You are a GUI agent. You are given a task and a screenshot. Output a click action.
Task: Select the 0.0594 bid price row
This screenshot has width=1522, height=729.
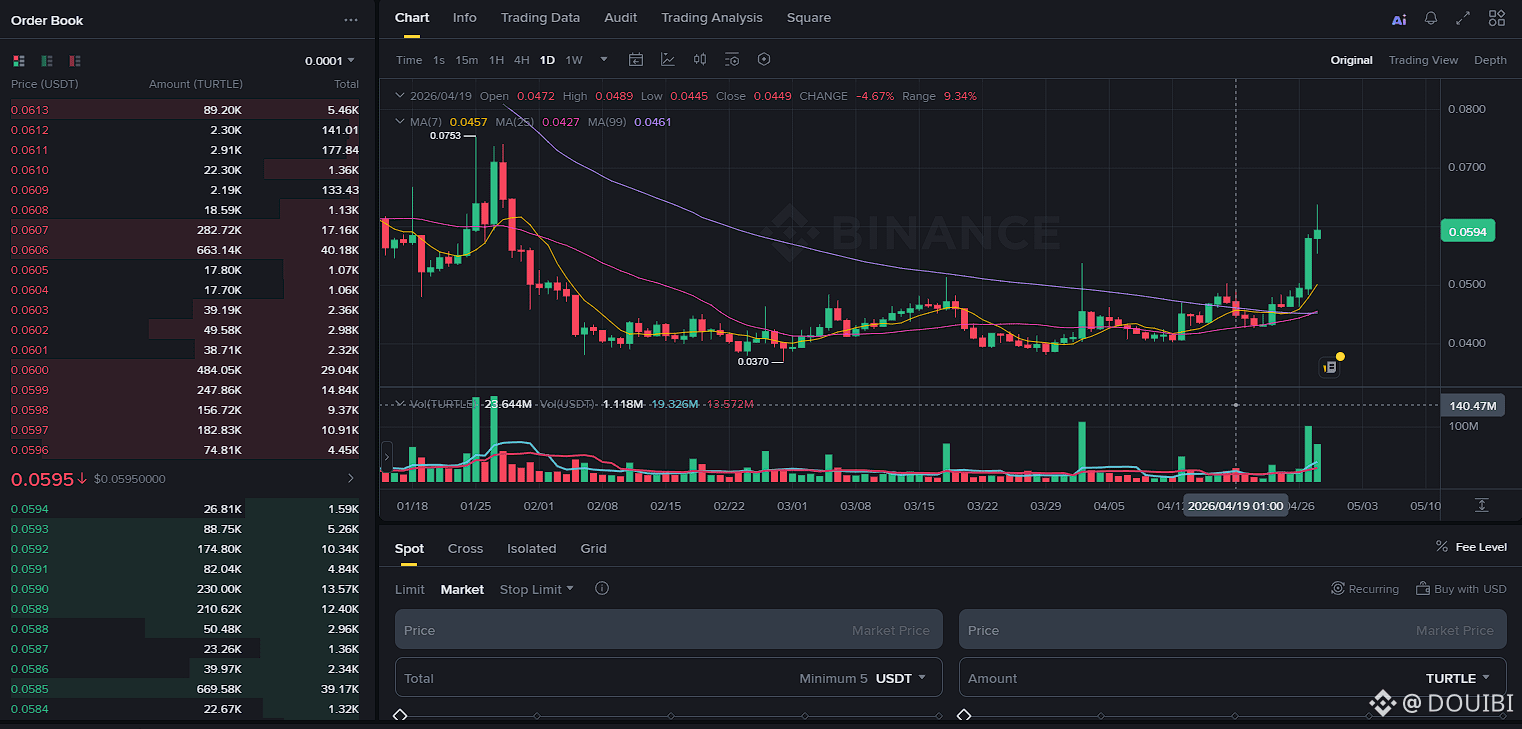pos(185,509)
